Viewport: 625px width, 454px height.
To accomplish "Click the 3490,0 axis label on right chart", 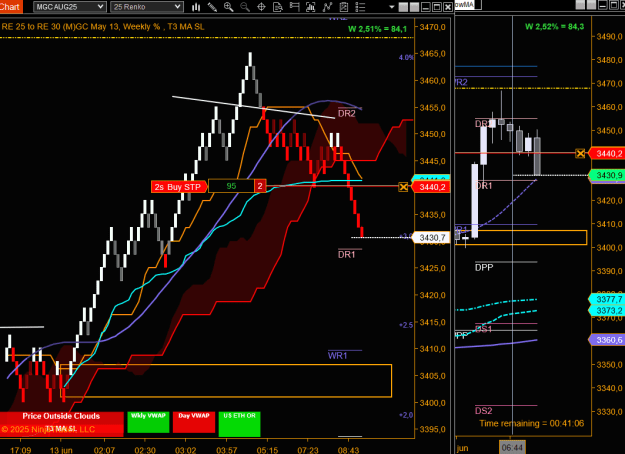I will [609, 37].
